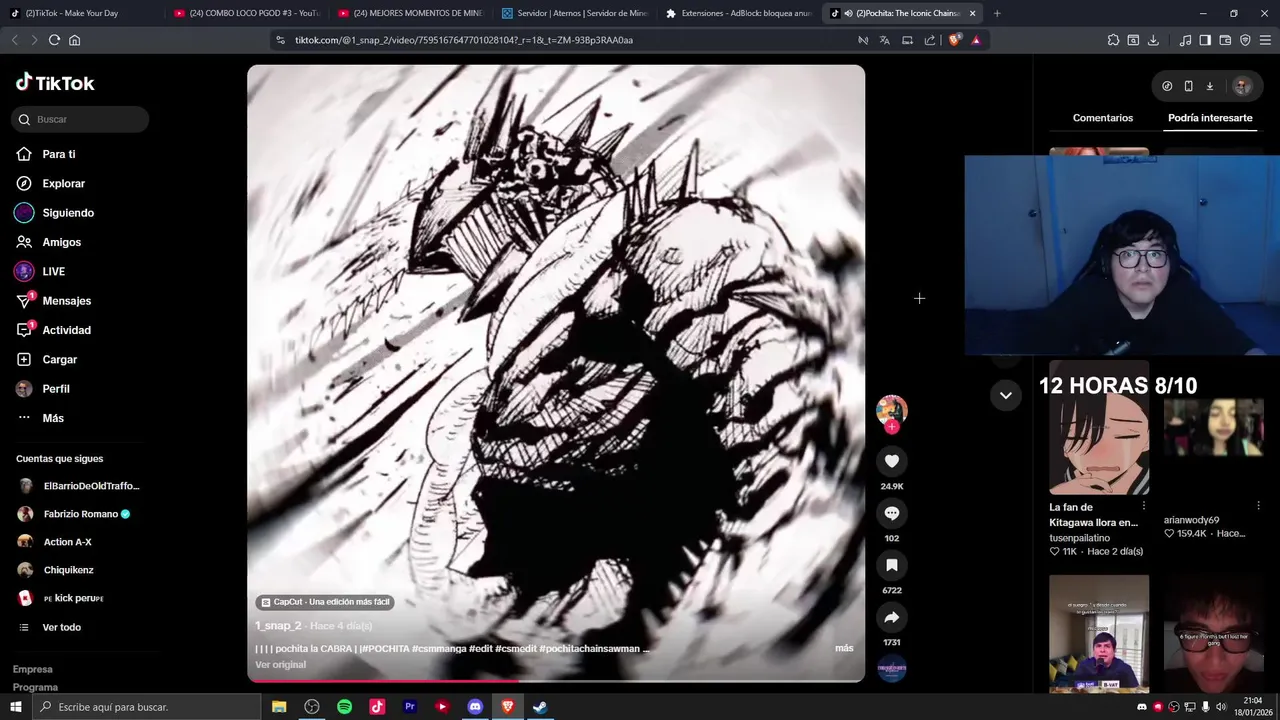
Task: Open Chiquikenz account
Action: pyautogui.click(x=68, y=570)
